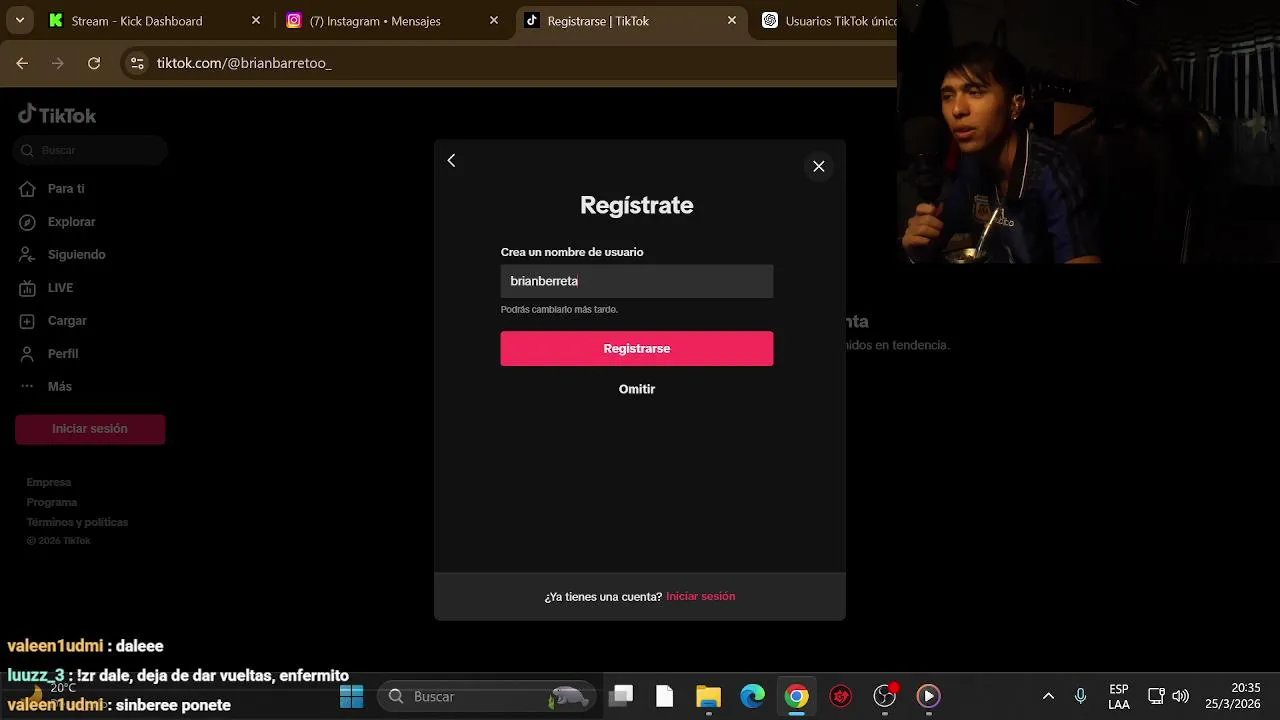
Task: Close the Instagram Mensajes tab
Action: pos(494,20)
